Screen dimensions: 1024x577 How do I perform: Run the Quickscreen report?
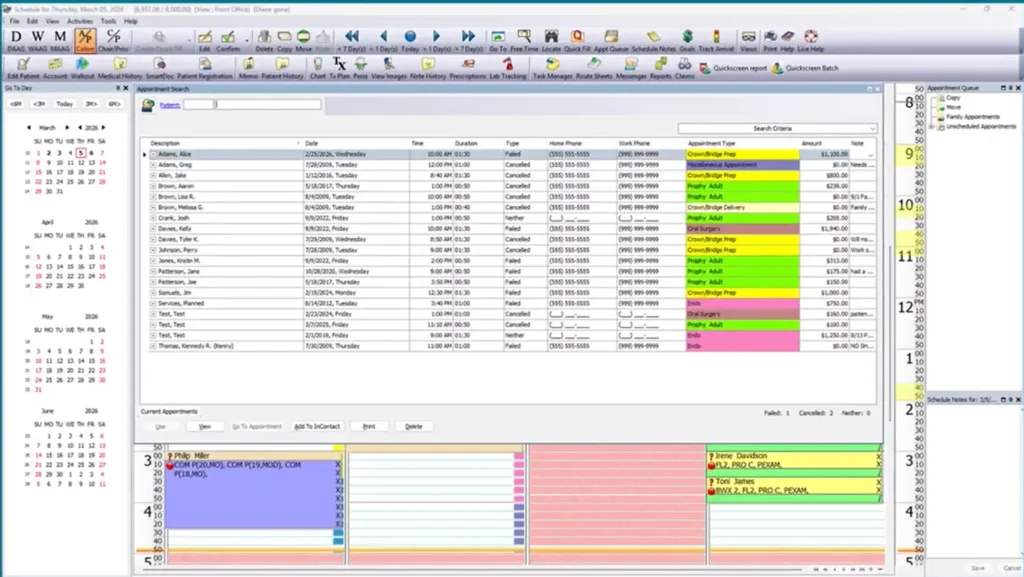point(733,68)
